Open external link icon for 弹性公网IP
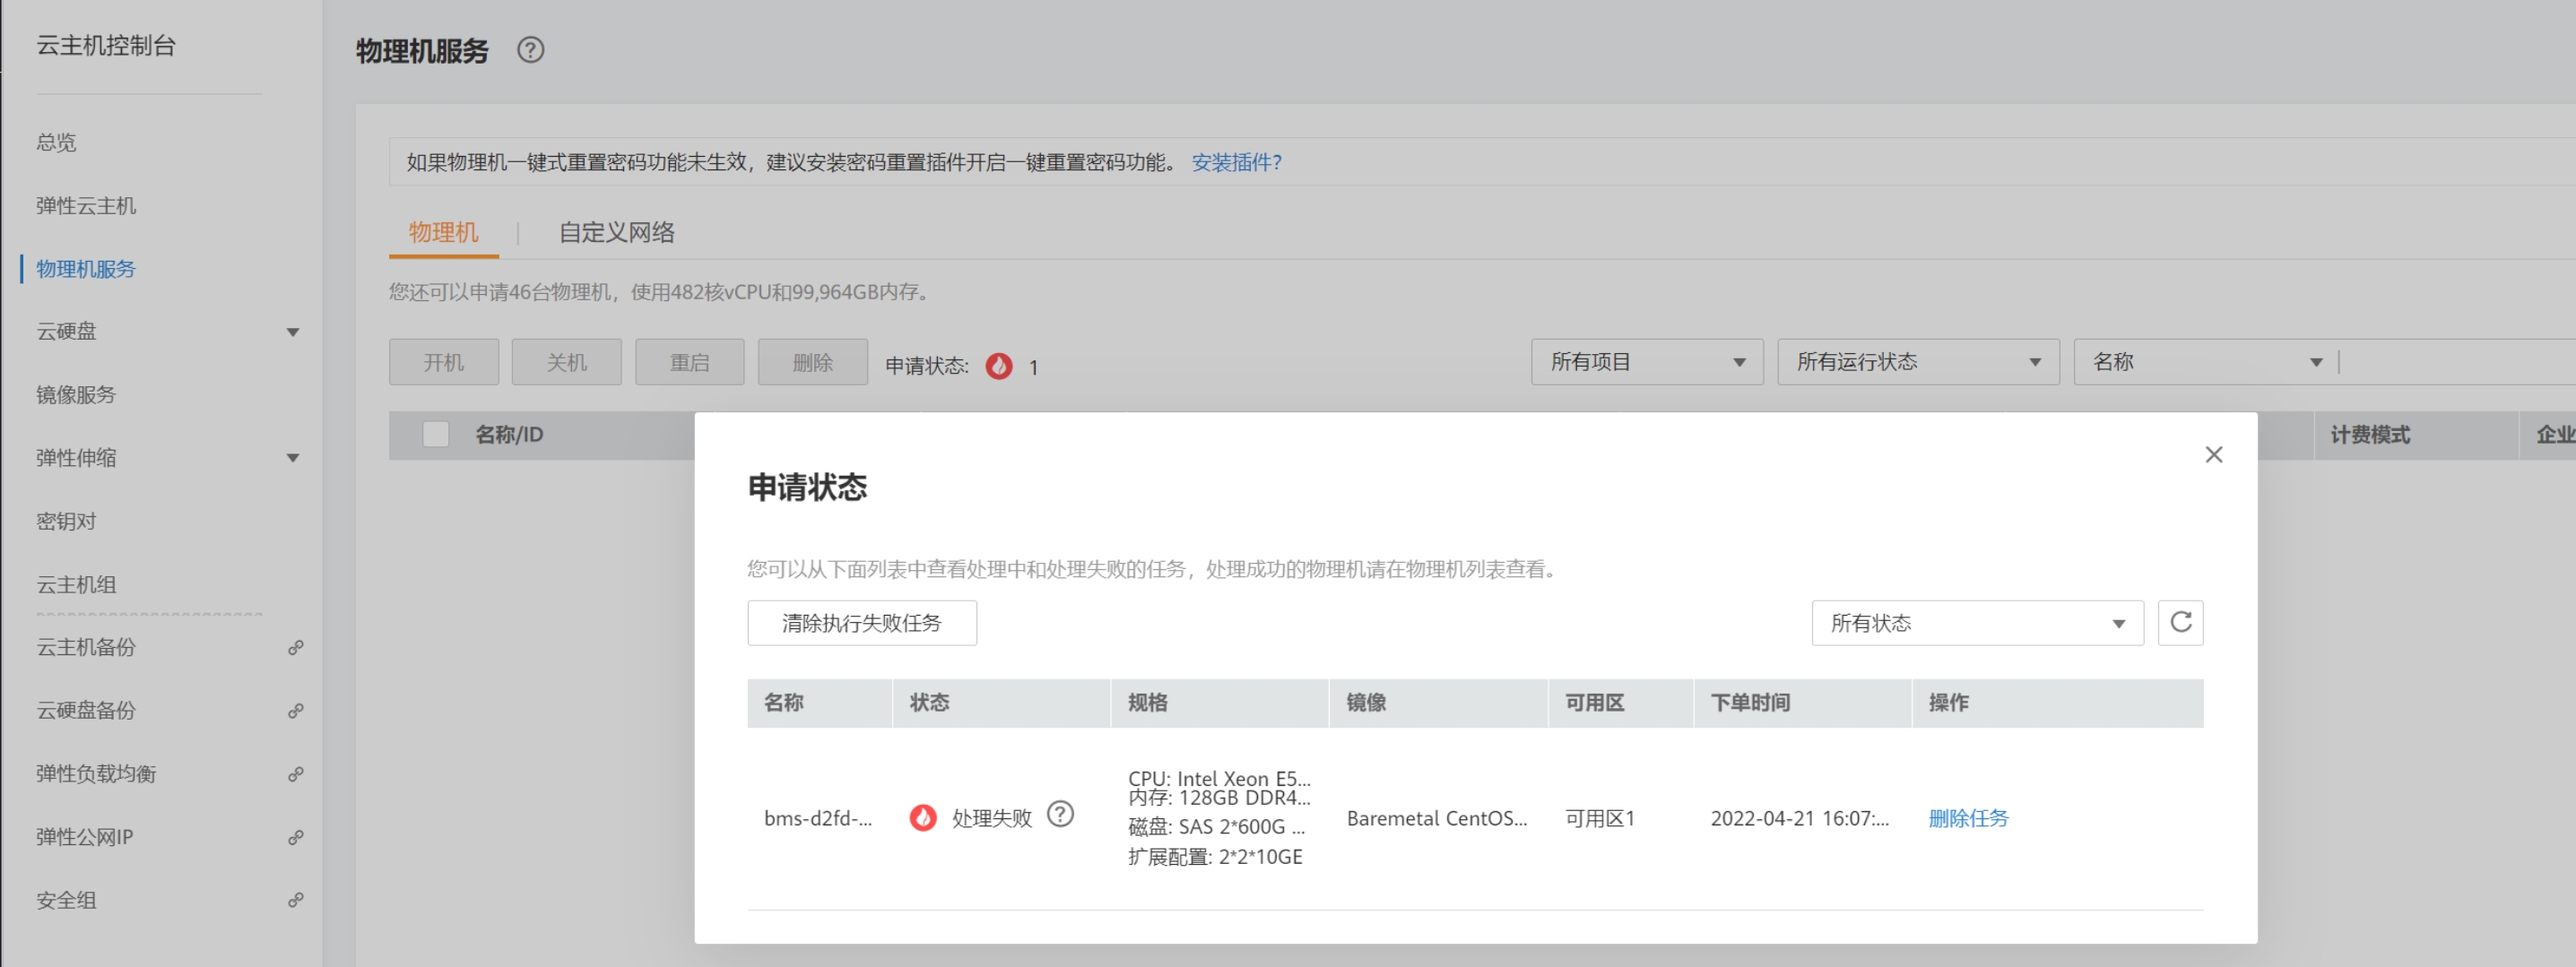The height and width of the screenshot is (967, 2576). [x=295, y=837]
